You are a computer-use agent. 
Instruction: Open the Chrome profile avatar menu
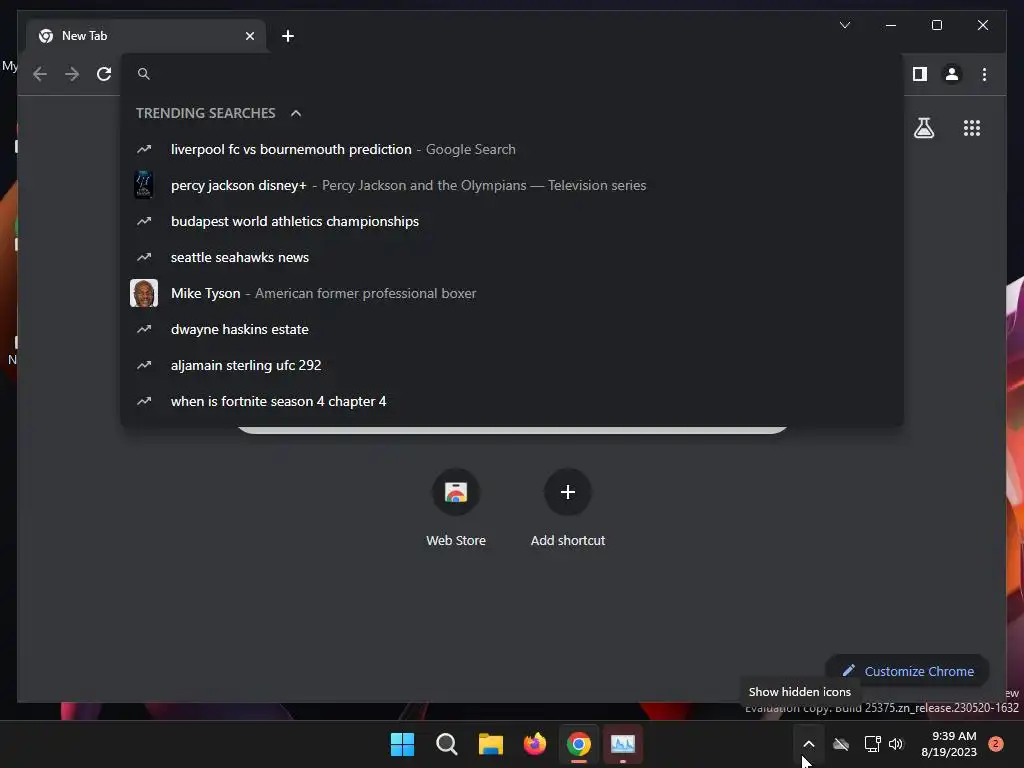coord(952,74)
